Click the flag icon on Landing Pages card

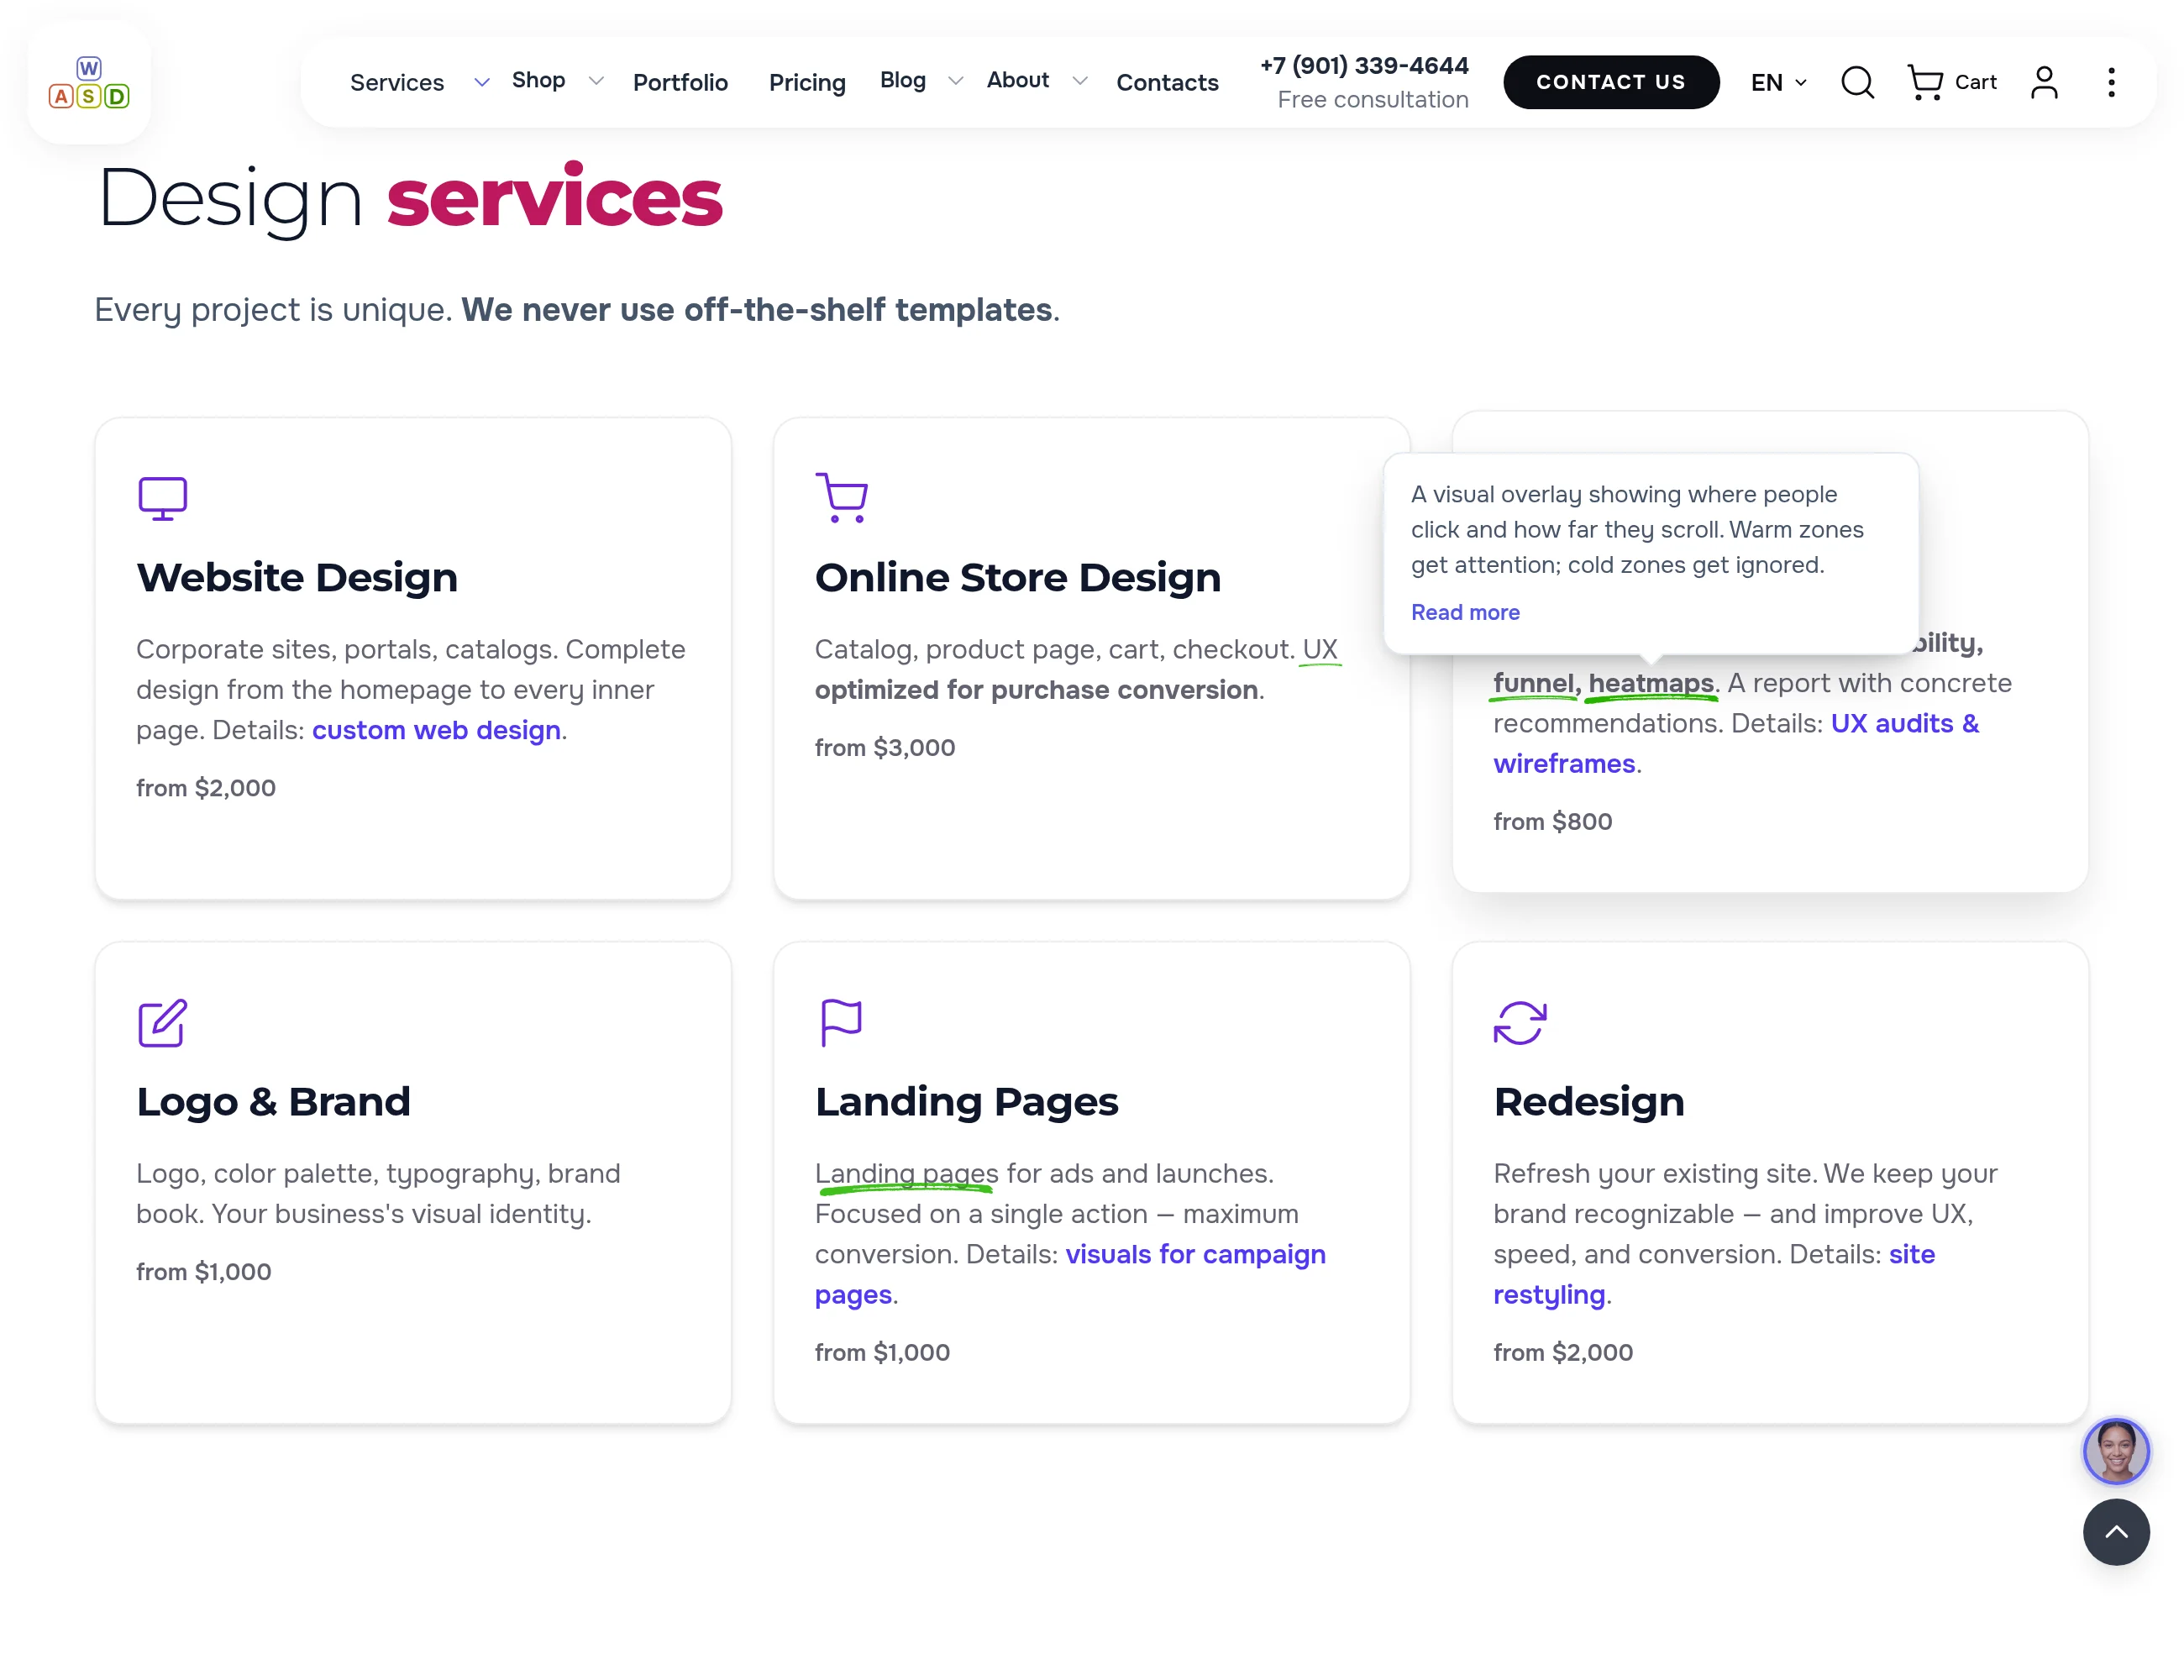click(x=840, y=1022)
